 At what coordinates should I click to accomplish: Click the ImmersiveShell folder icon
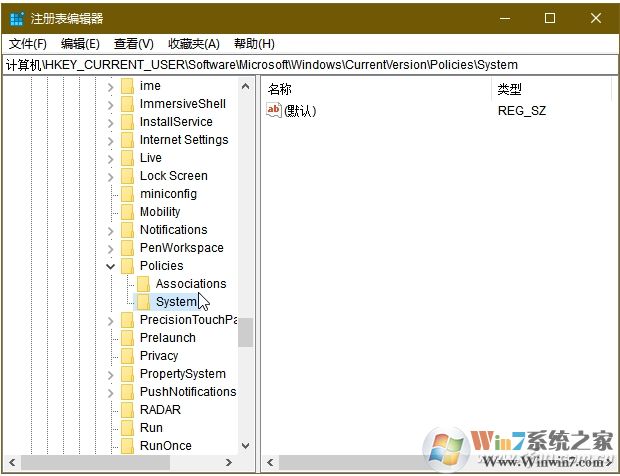[127, 104]
